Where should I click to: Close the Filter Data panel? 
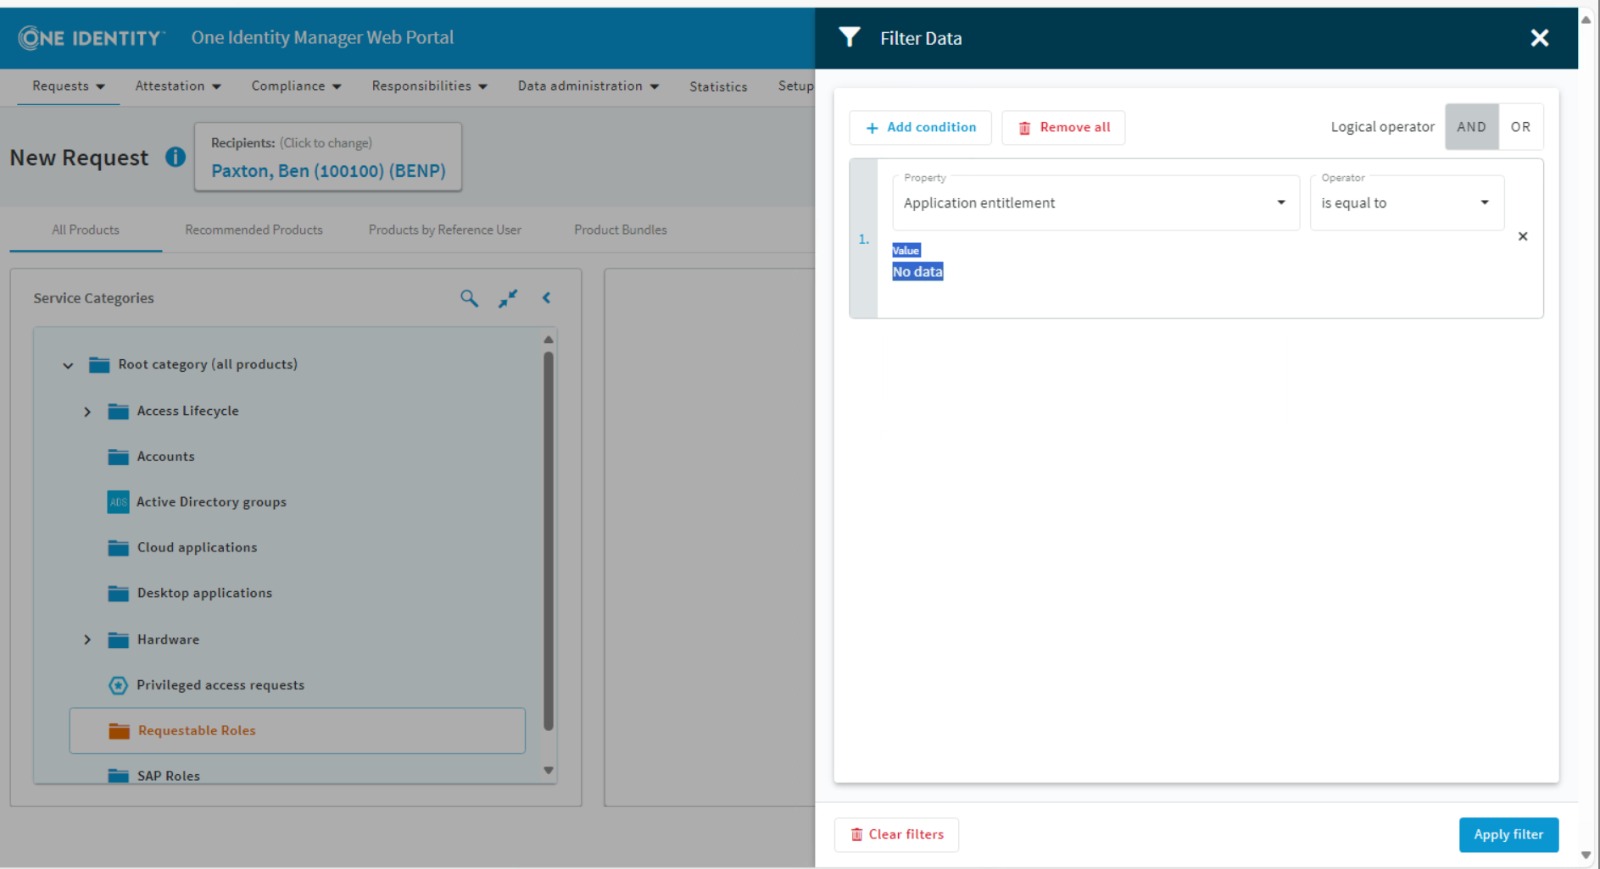coord(1539,38)
